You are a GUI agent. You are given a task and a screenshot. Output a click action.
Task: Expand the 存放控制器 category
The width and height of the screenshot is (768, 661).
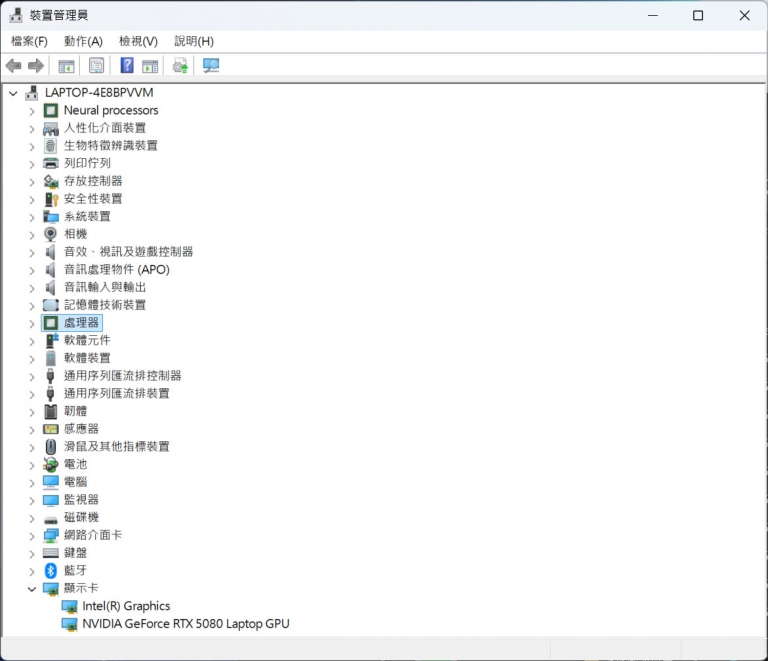click(x=32, y=182)
